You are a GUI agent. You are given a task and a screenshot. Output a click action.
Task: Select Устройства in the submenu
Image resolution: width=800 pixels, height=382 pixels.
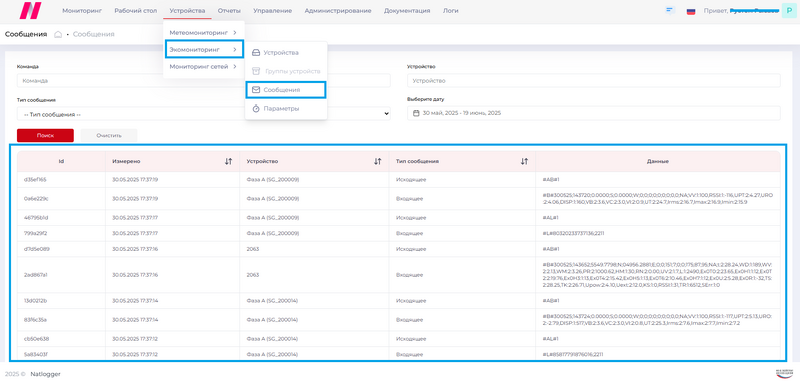coord(286,53)
